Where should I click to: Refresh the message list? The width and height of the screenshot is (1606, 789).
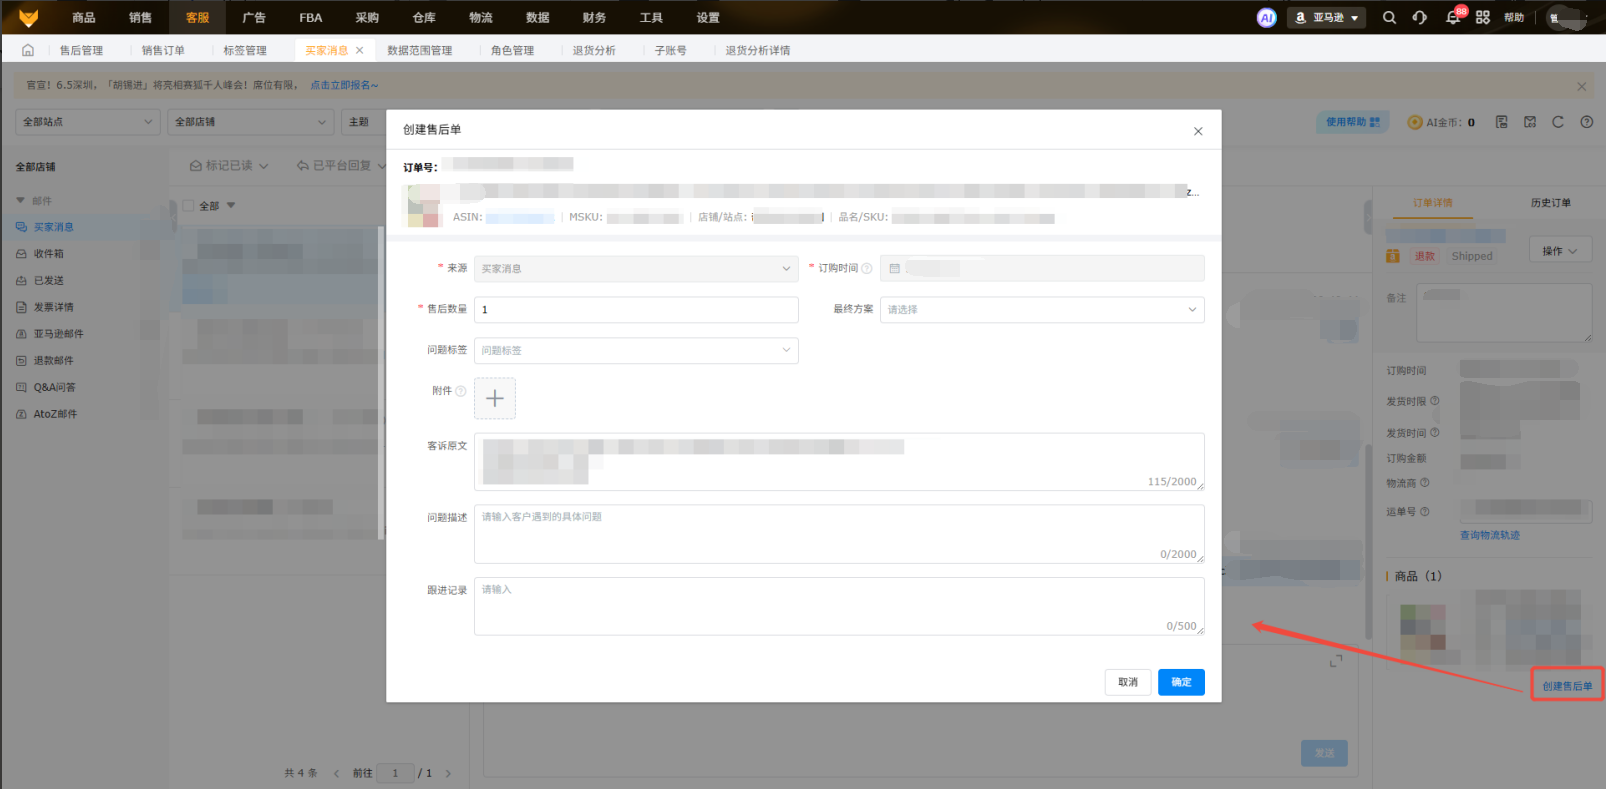click(1558, 122)
